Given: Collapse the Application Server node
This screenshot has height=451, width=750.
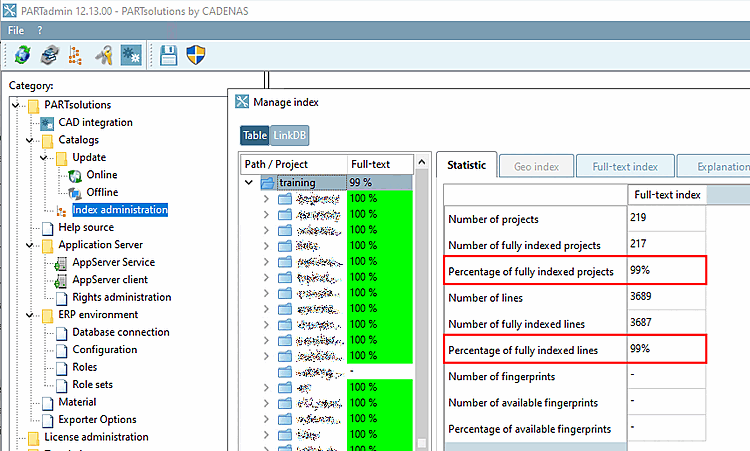Looking at the screenshot, I should 30,245.
